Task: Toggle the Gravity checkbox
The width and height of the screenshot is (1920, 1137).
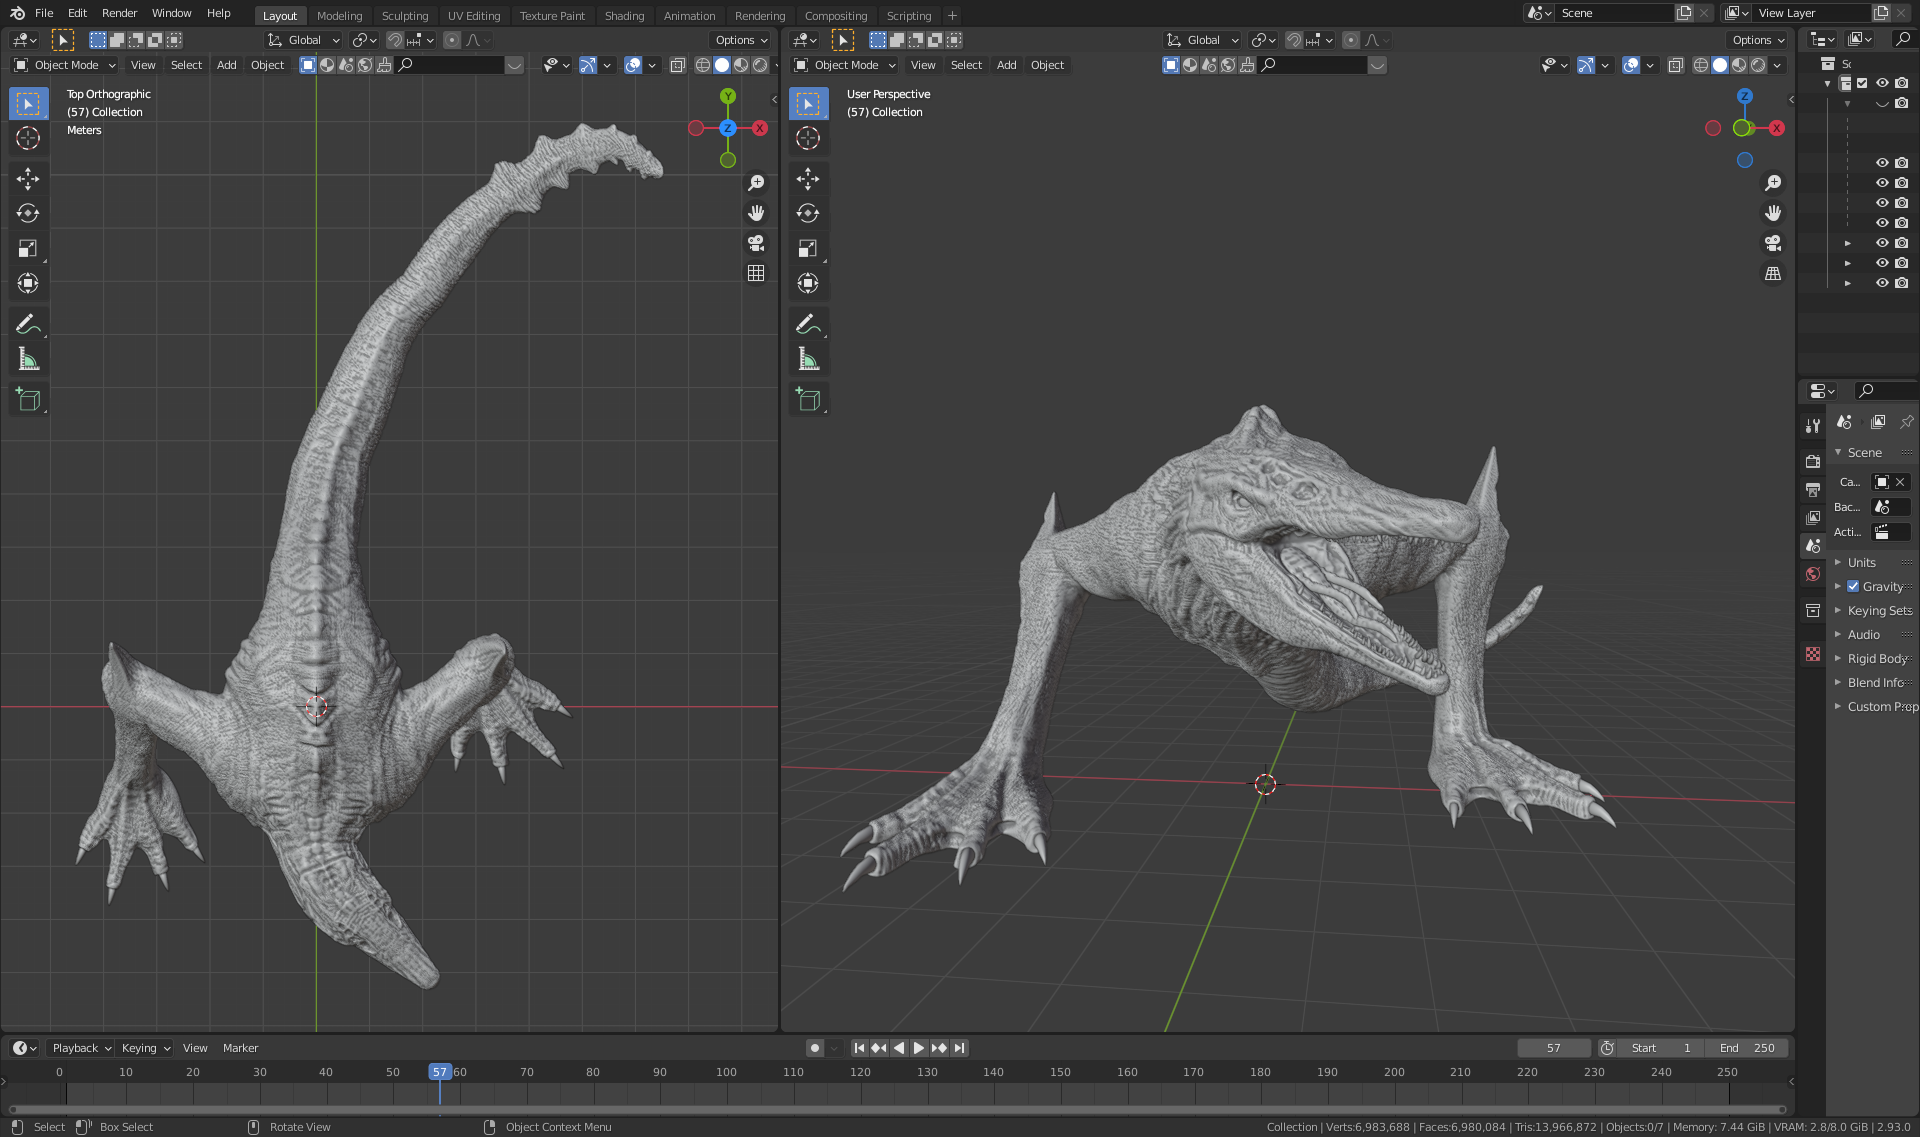Action: click(1853, 587)
